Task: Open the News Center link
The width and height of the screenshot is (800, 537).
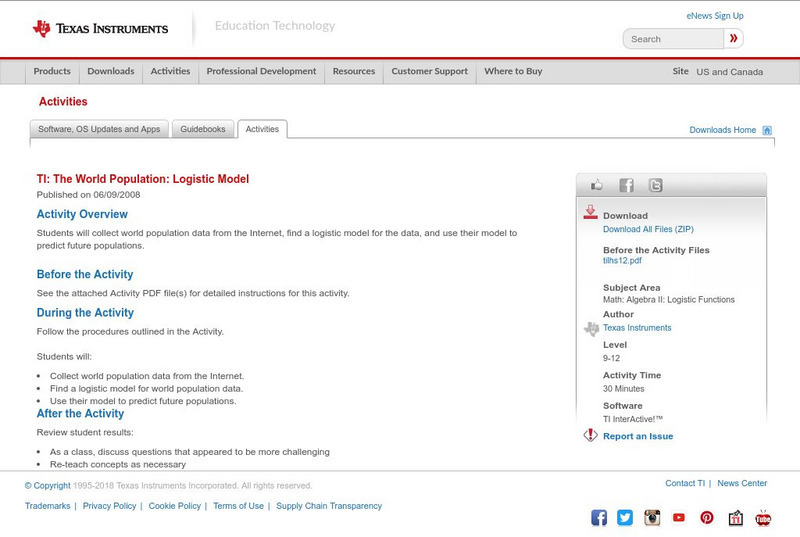Action: click(x=742, y=483)
